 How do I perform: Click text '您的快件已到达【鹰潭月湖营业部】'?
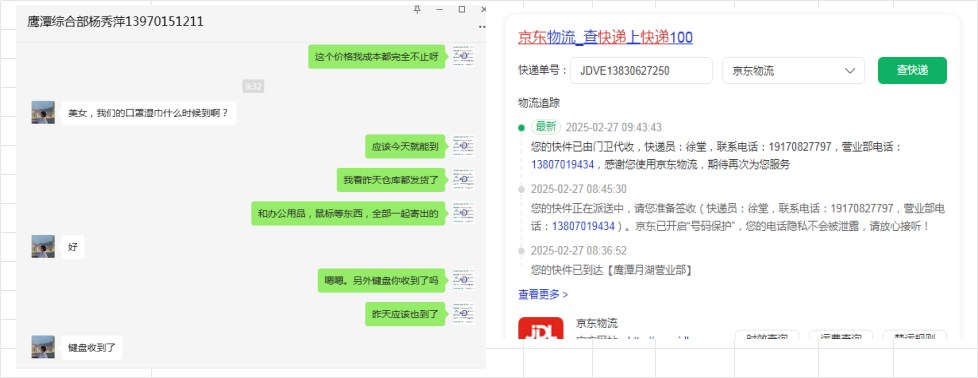coord(611,271)
